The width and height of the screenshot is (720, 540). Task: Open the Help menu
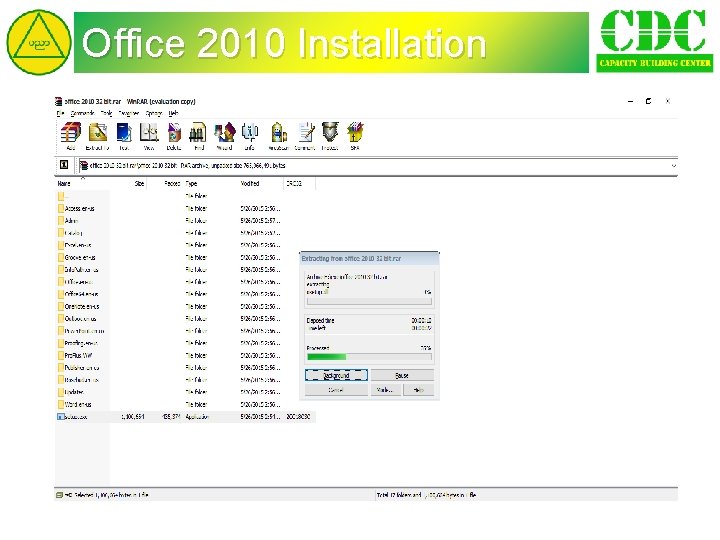coord(173,113)
